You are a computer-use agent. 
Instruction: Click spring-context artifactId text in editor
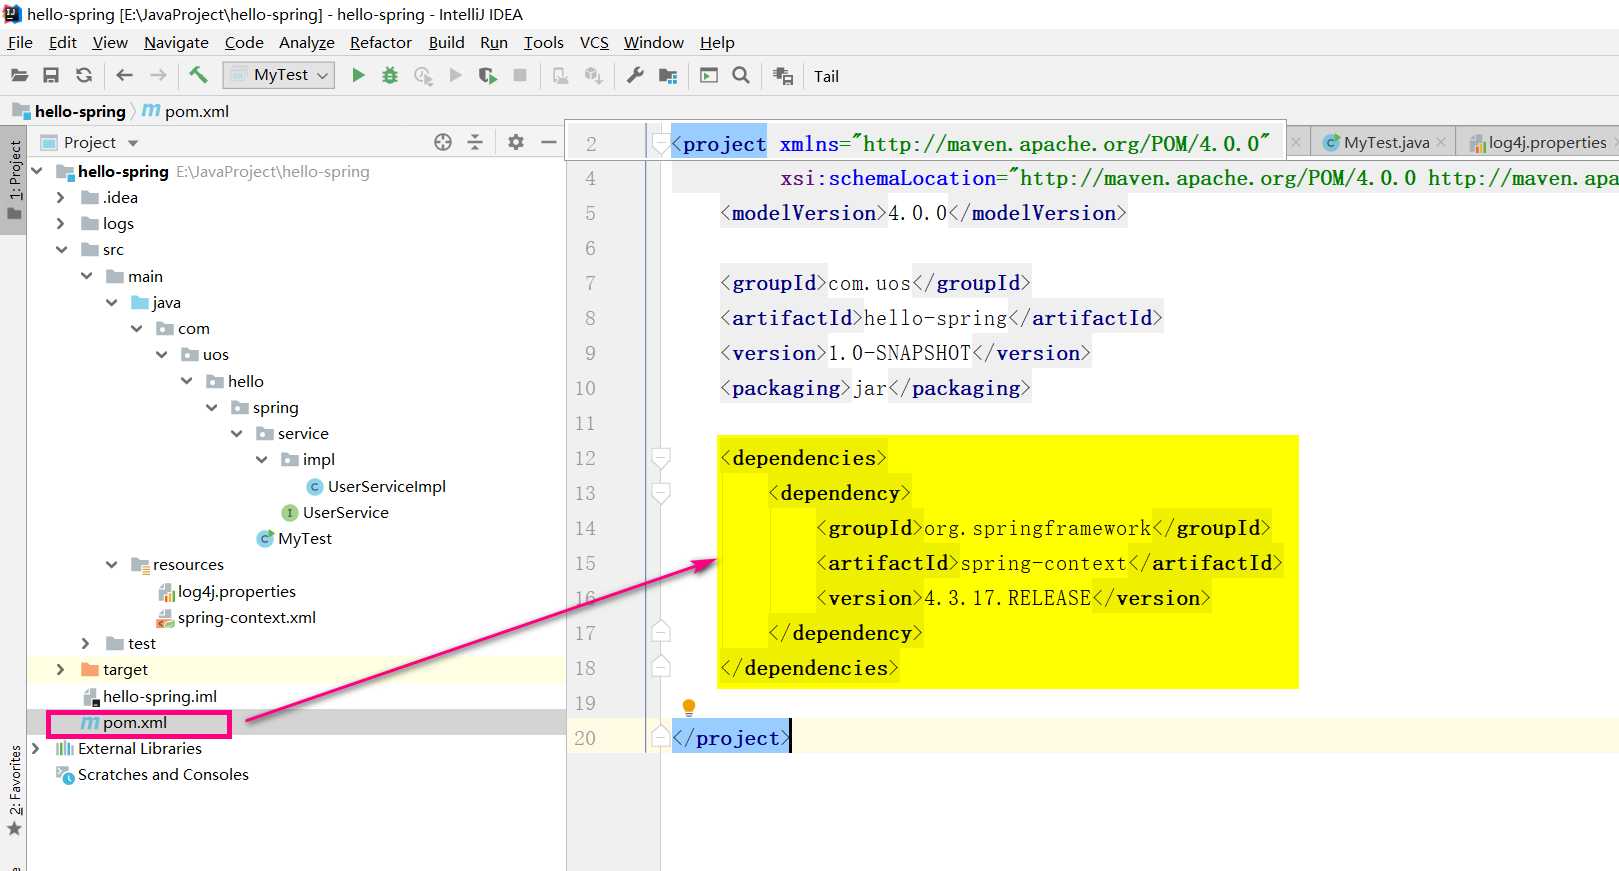[1043, 563]
